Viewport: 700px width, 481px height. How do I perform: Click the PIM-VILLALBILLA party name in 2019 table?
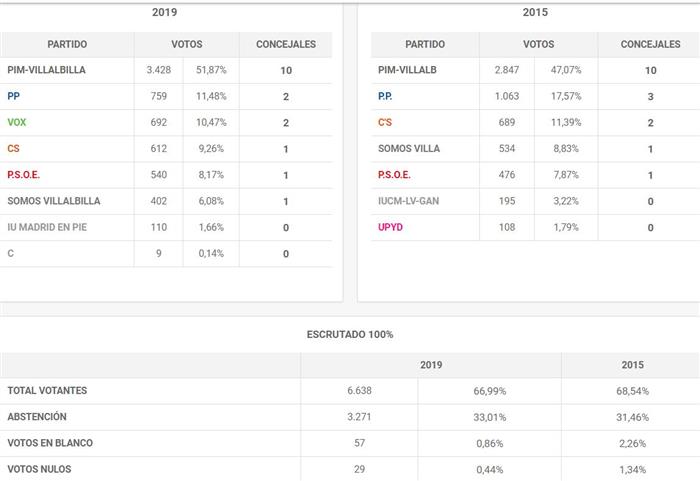[x=46, y=71]
